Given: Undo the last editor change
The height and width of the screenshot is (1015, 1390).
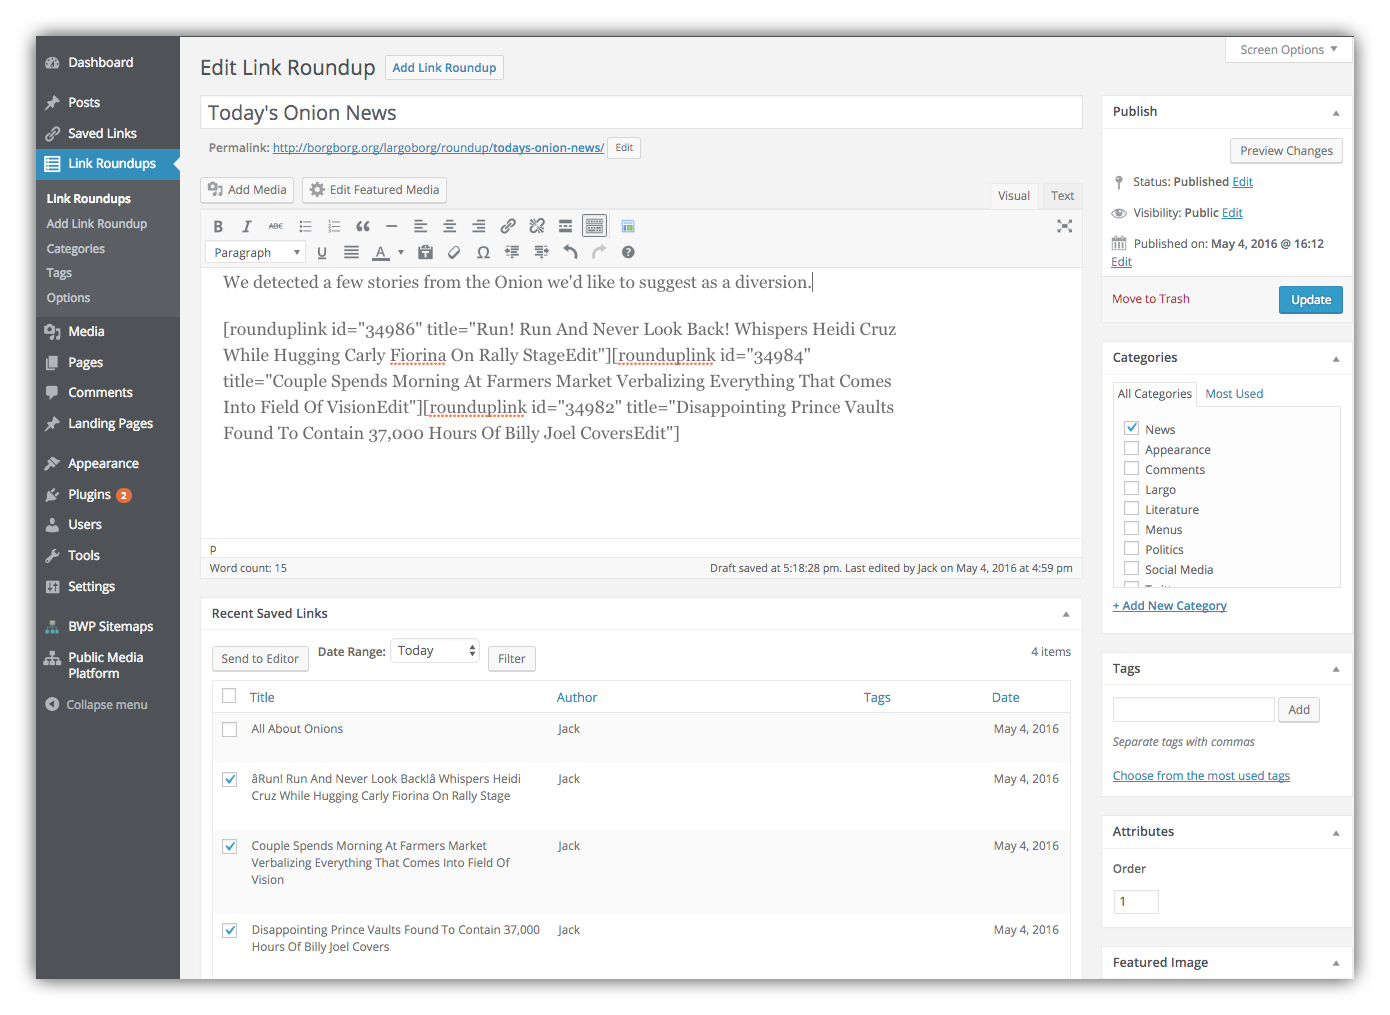Looking at the screenshot, I should [x=570, y=252].
